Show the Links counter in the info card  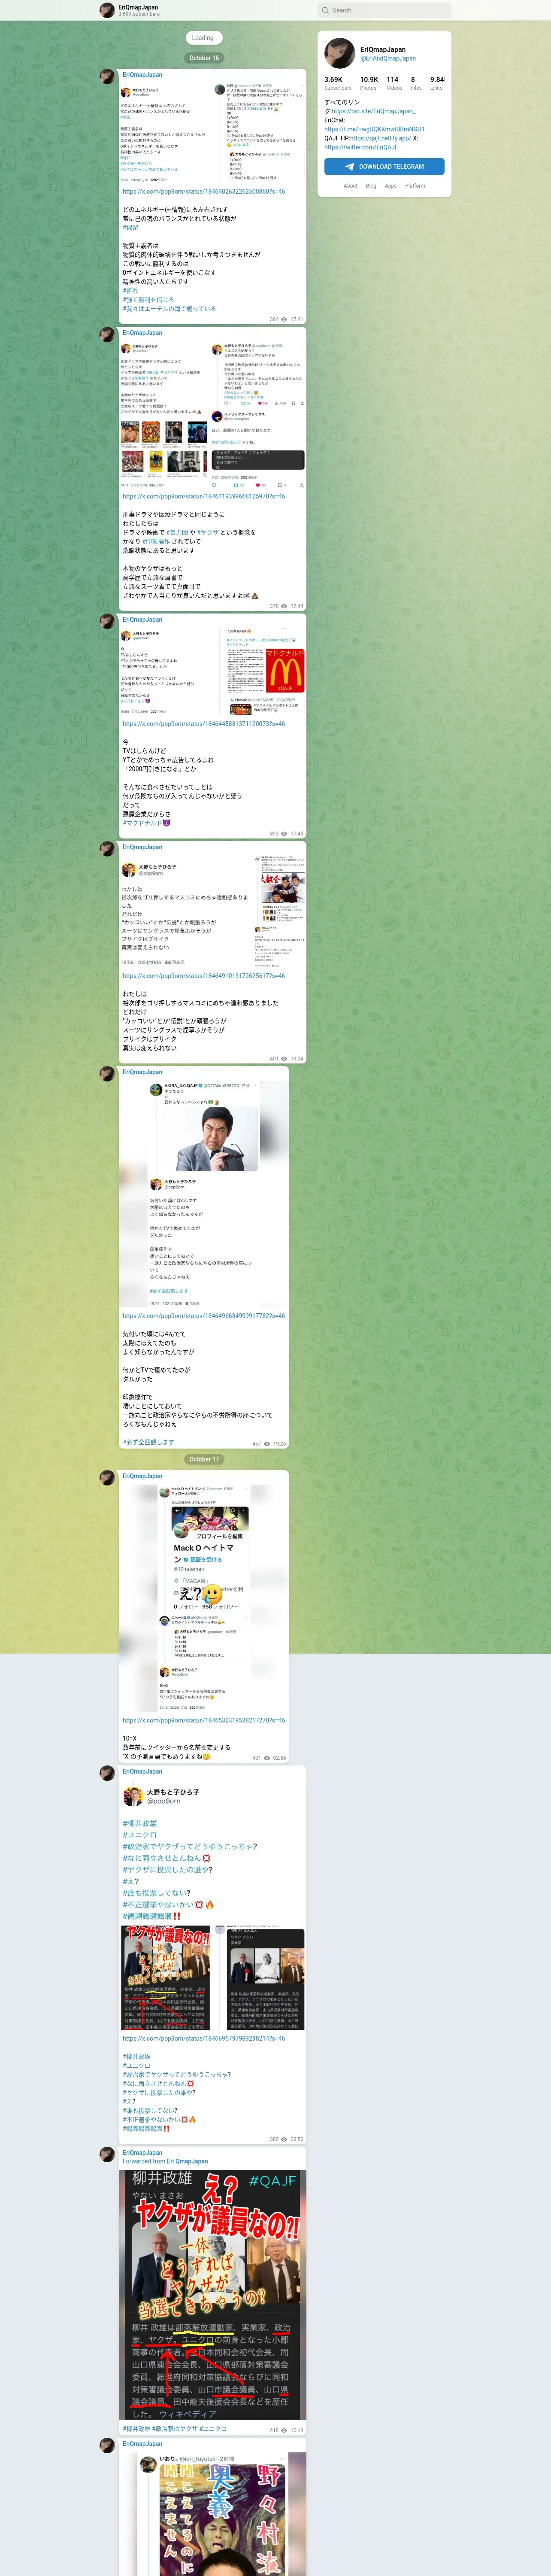(x=436, y=83)
